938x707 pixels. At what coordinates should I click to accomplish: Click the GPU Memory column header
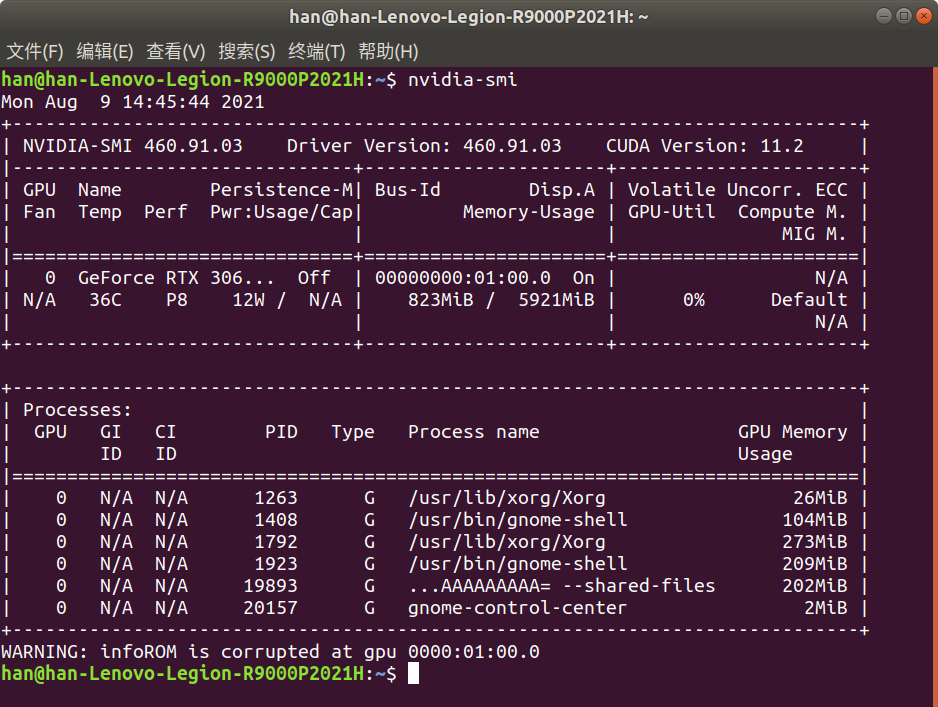tap(793, 432)
